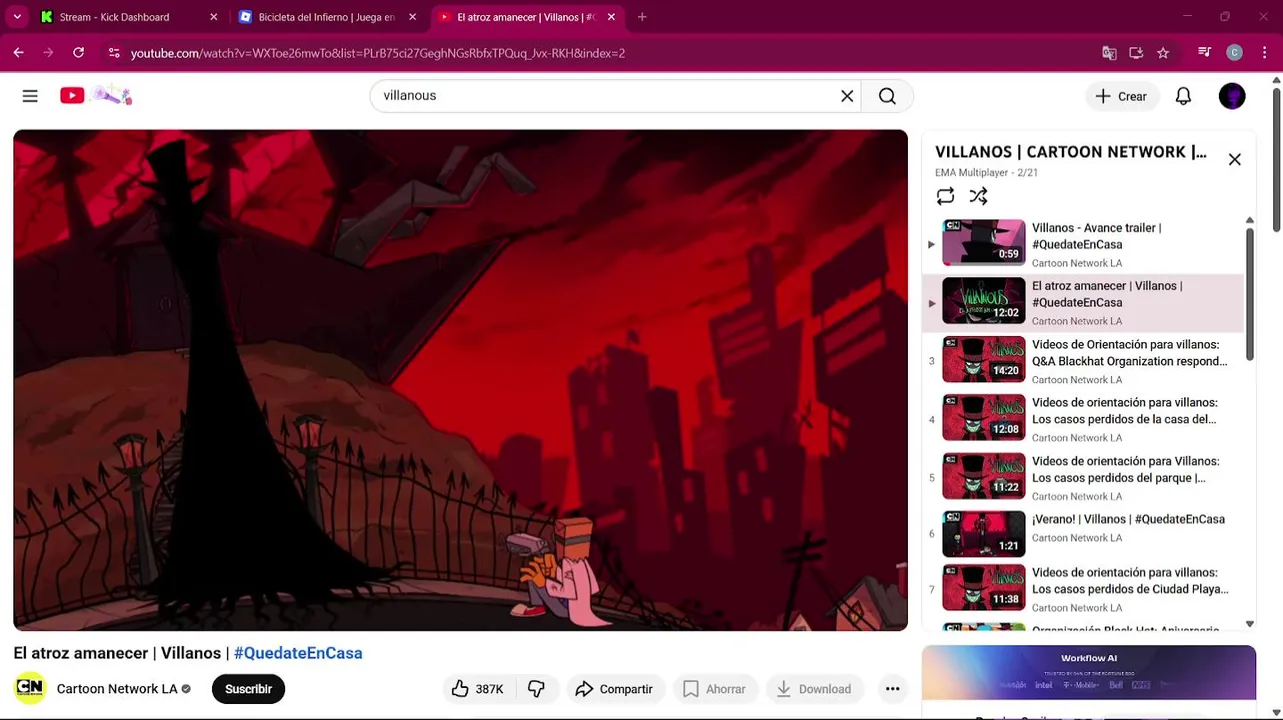Open the translate page icon

(x=1109, y=53)
